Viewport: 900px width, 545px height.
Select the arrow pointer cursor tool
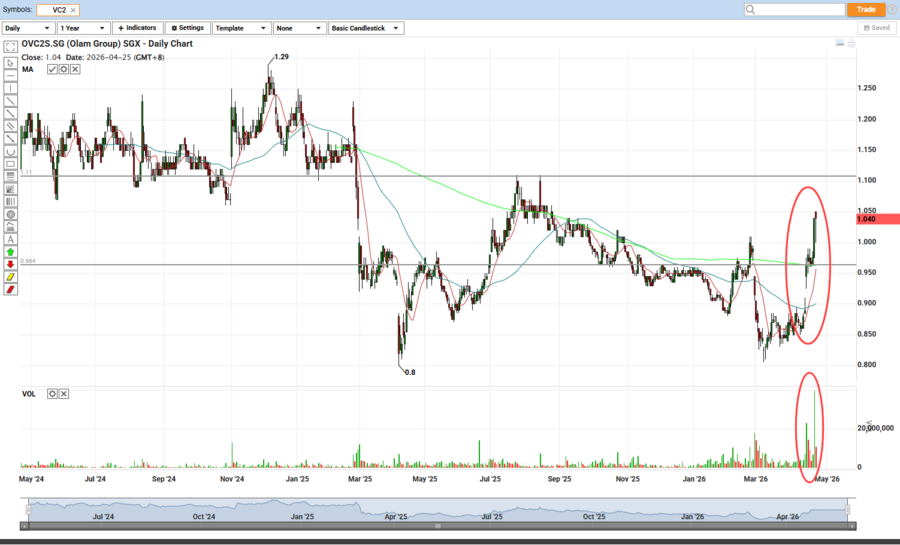(x=11, y=62)
